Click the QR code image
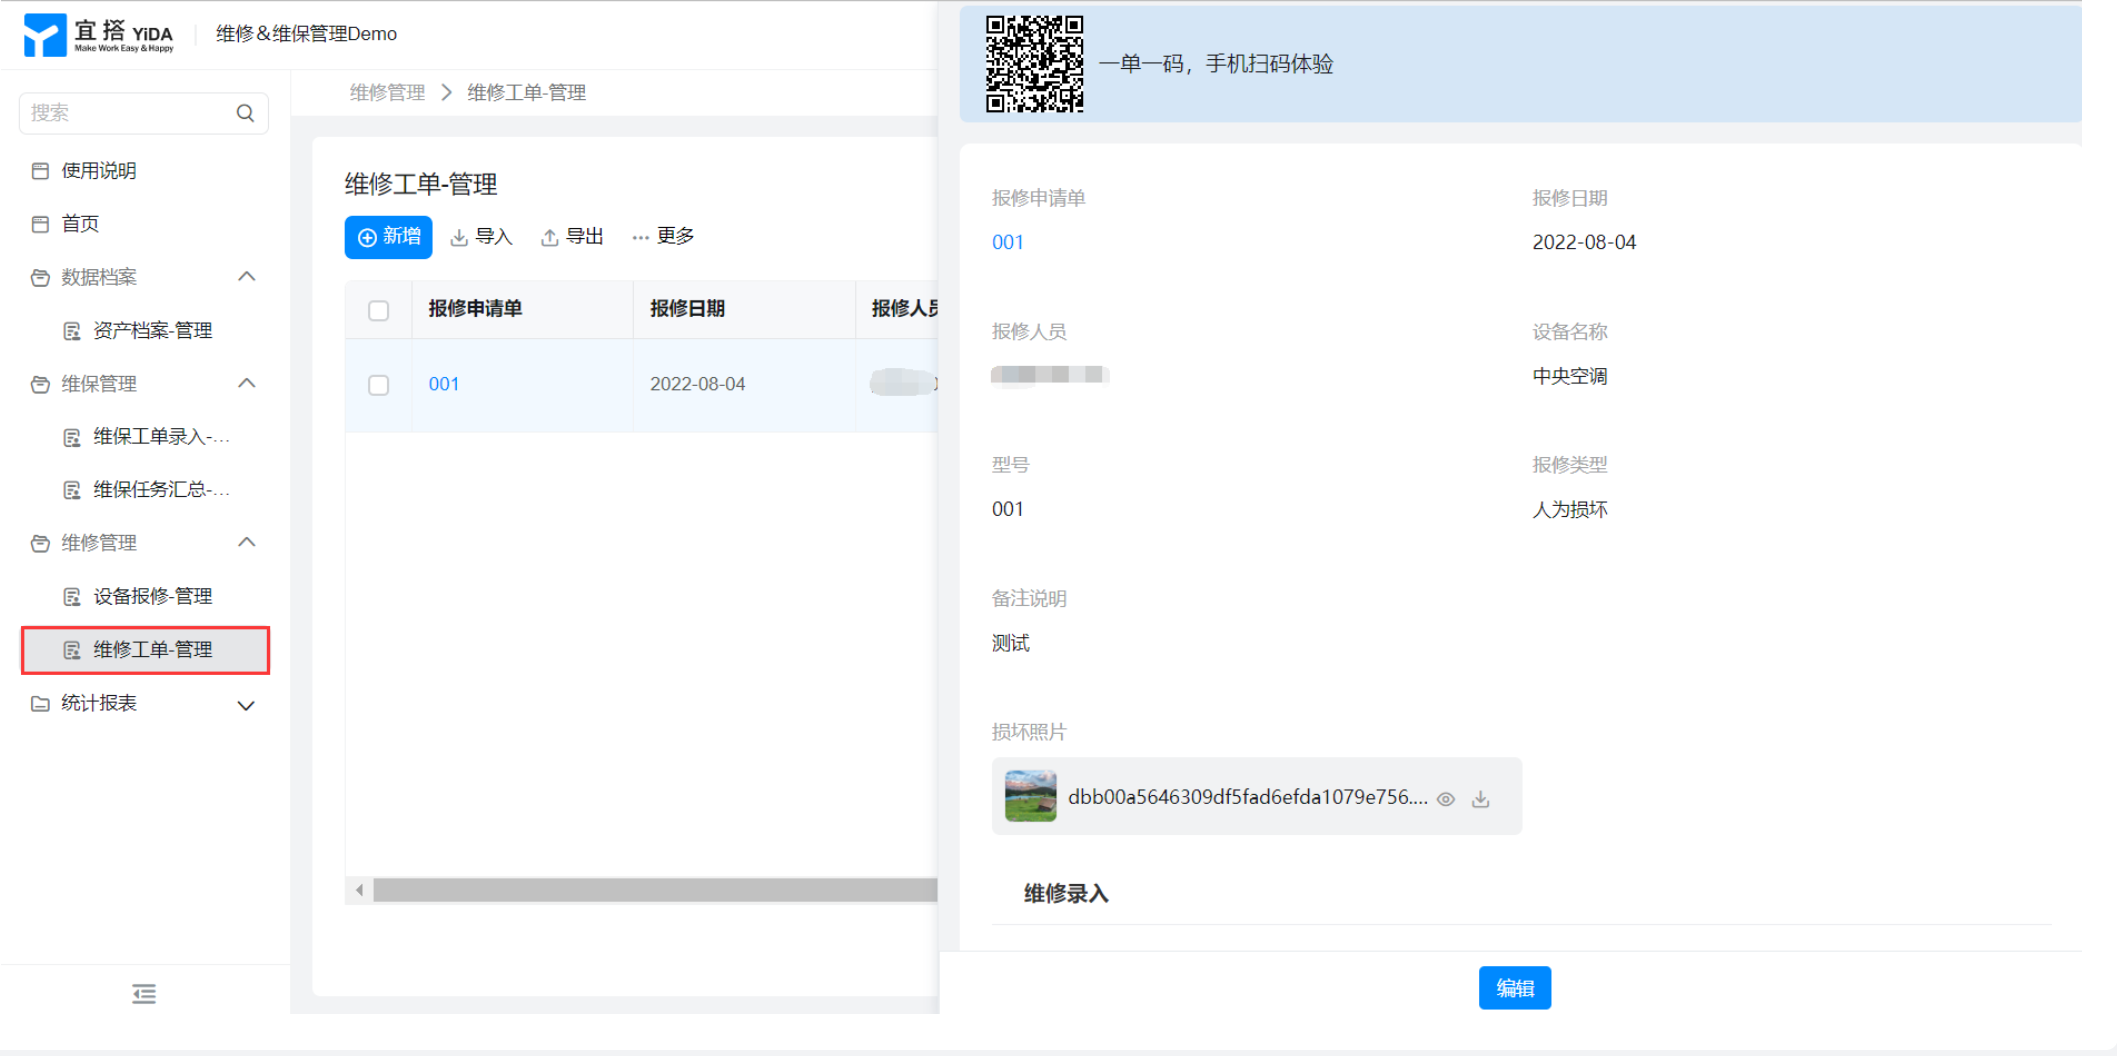2117x1056 pixels. click(1034, 63)
